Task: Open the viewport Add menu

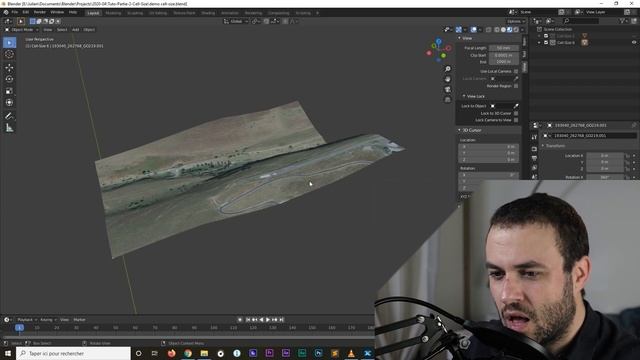Action: point(76,30)
